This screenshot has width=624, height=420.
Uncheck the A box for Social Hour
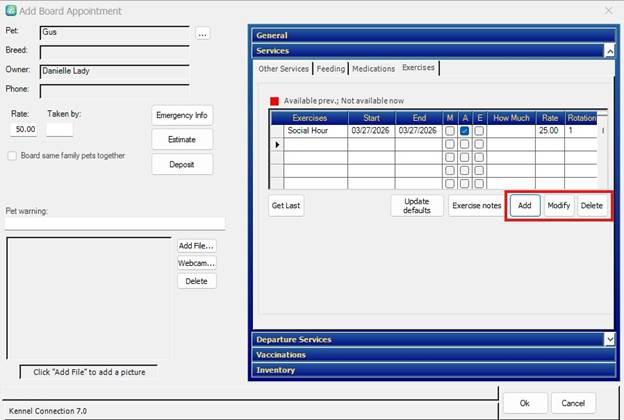click(x=465, y=131)
